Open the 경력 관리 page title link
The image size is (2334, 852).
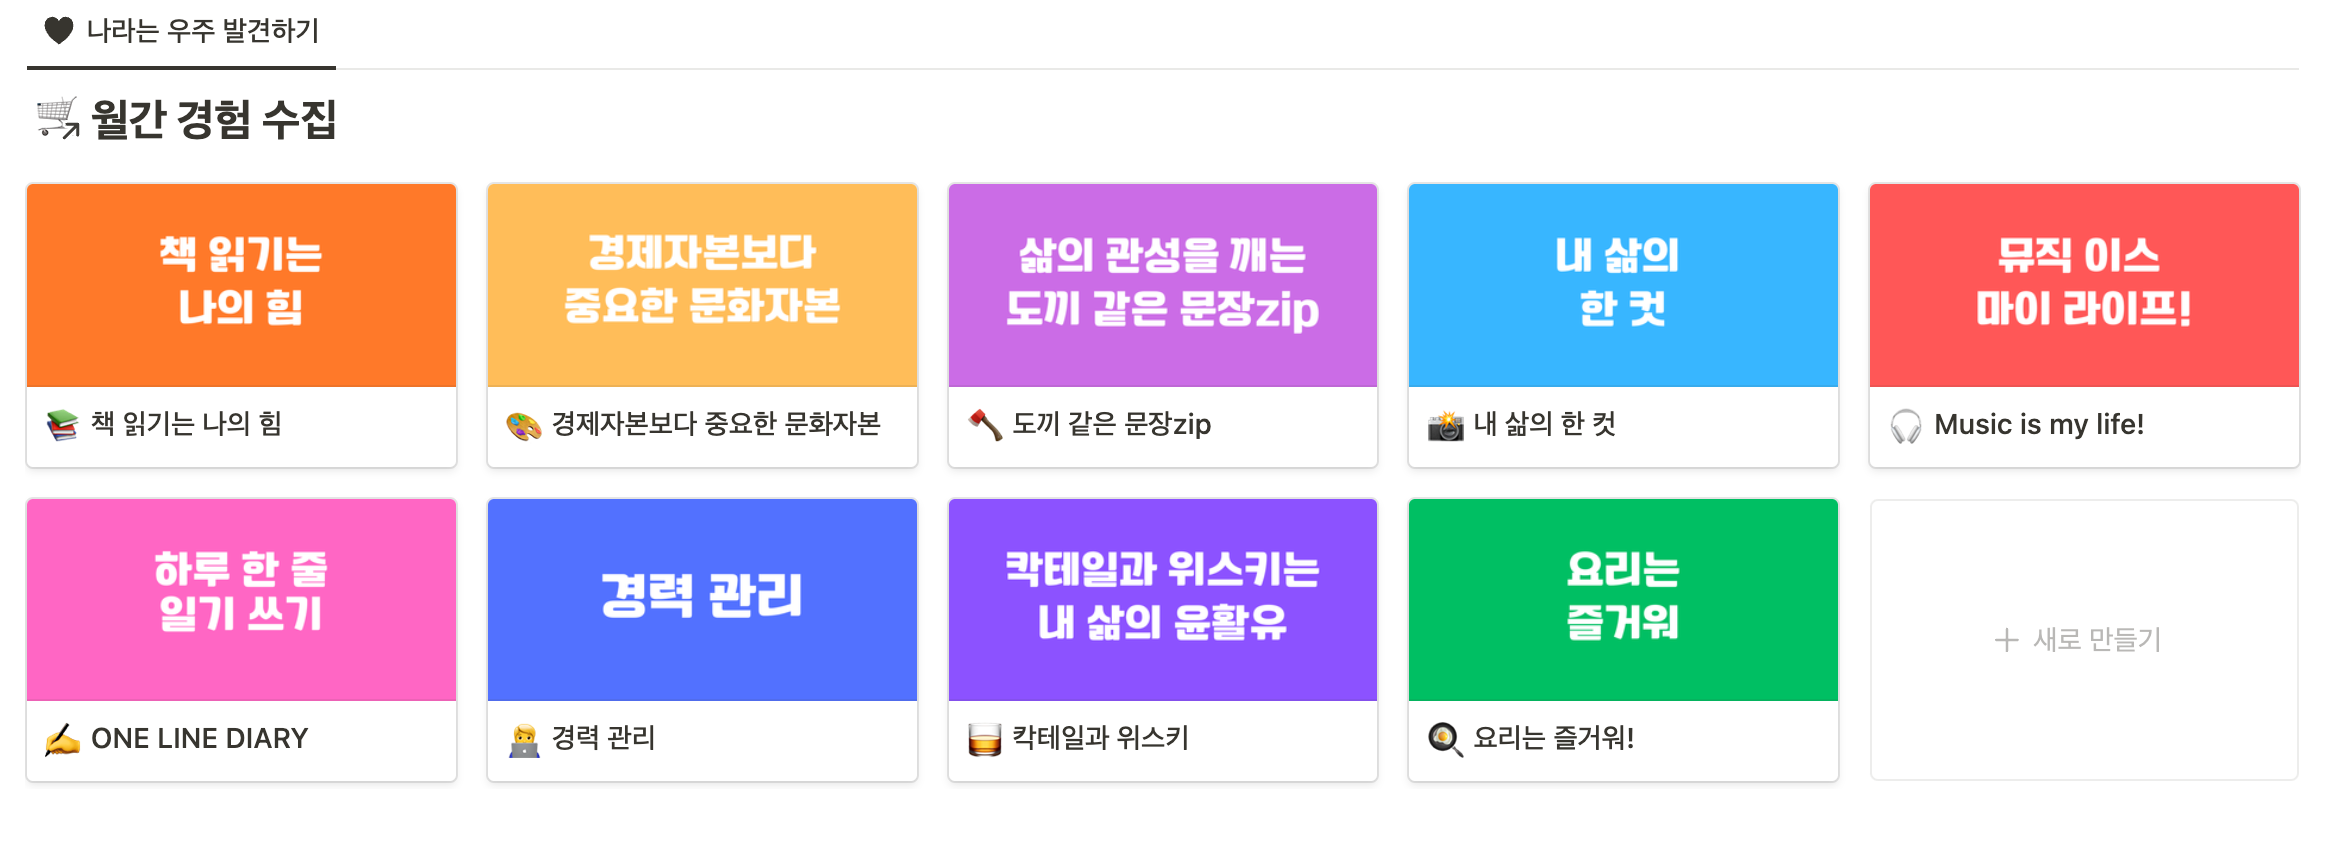coord(603,739)
